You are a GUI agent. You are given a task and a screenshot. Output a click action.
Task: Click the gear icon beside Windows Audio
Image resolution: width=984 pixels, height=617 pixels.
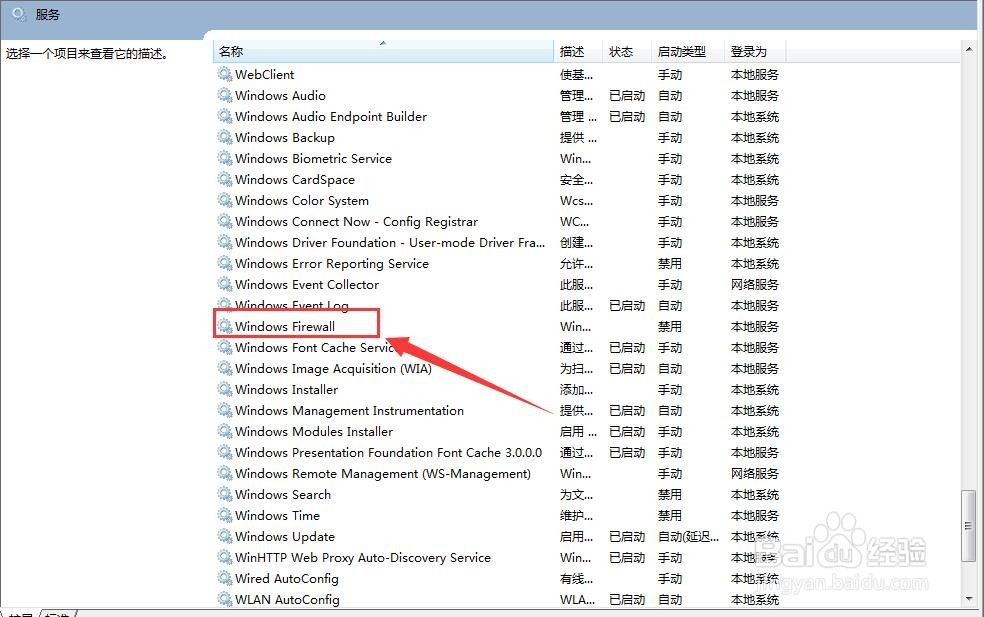[225, 95]
